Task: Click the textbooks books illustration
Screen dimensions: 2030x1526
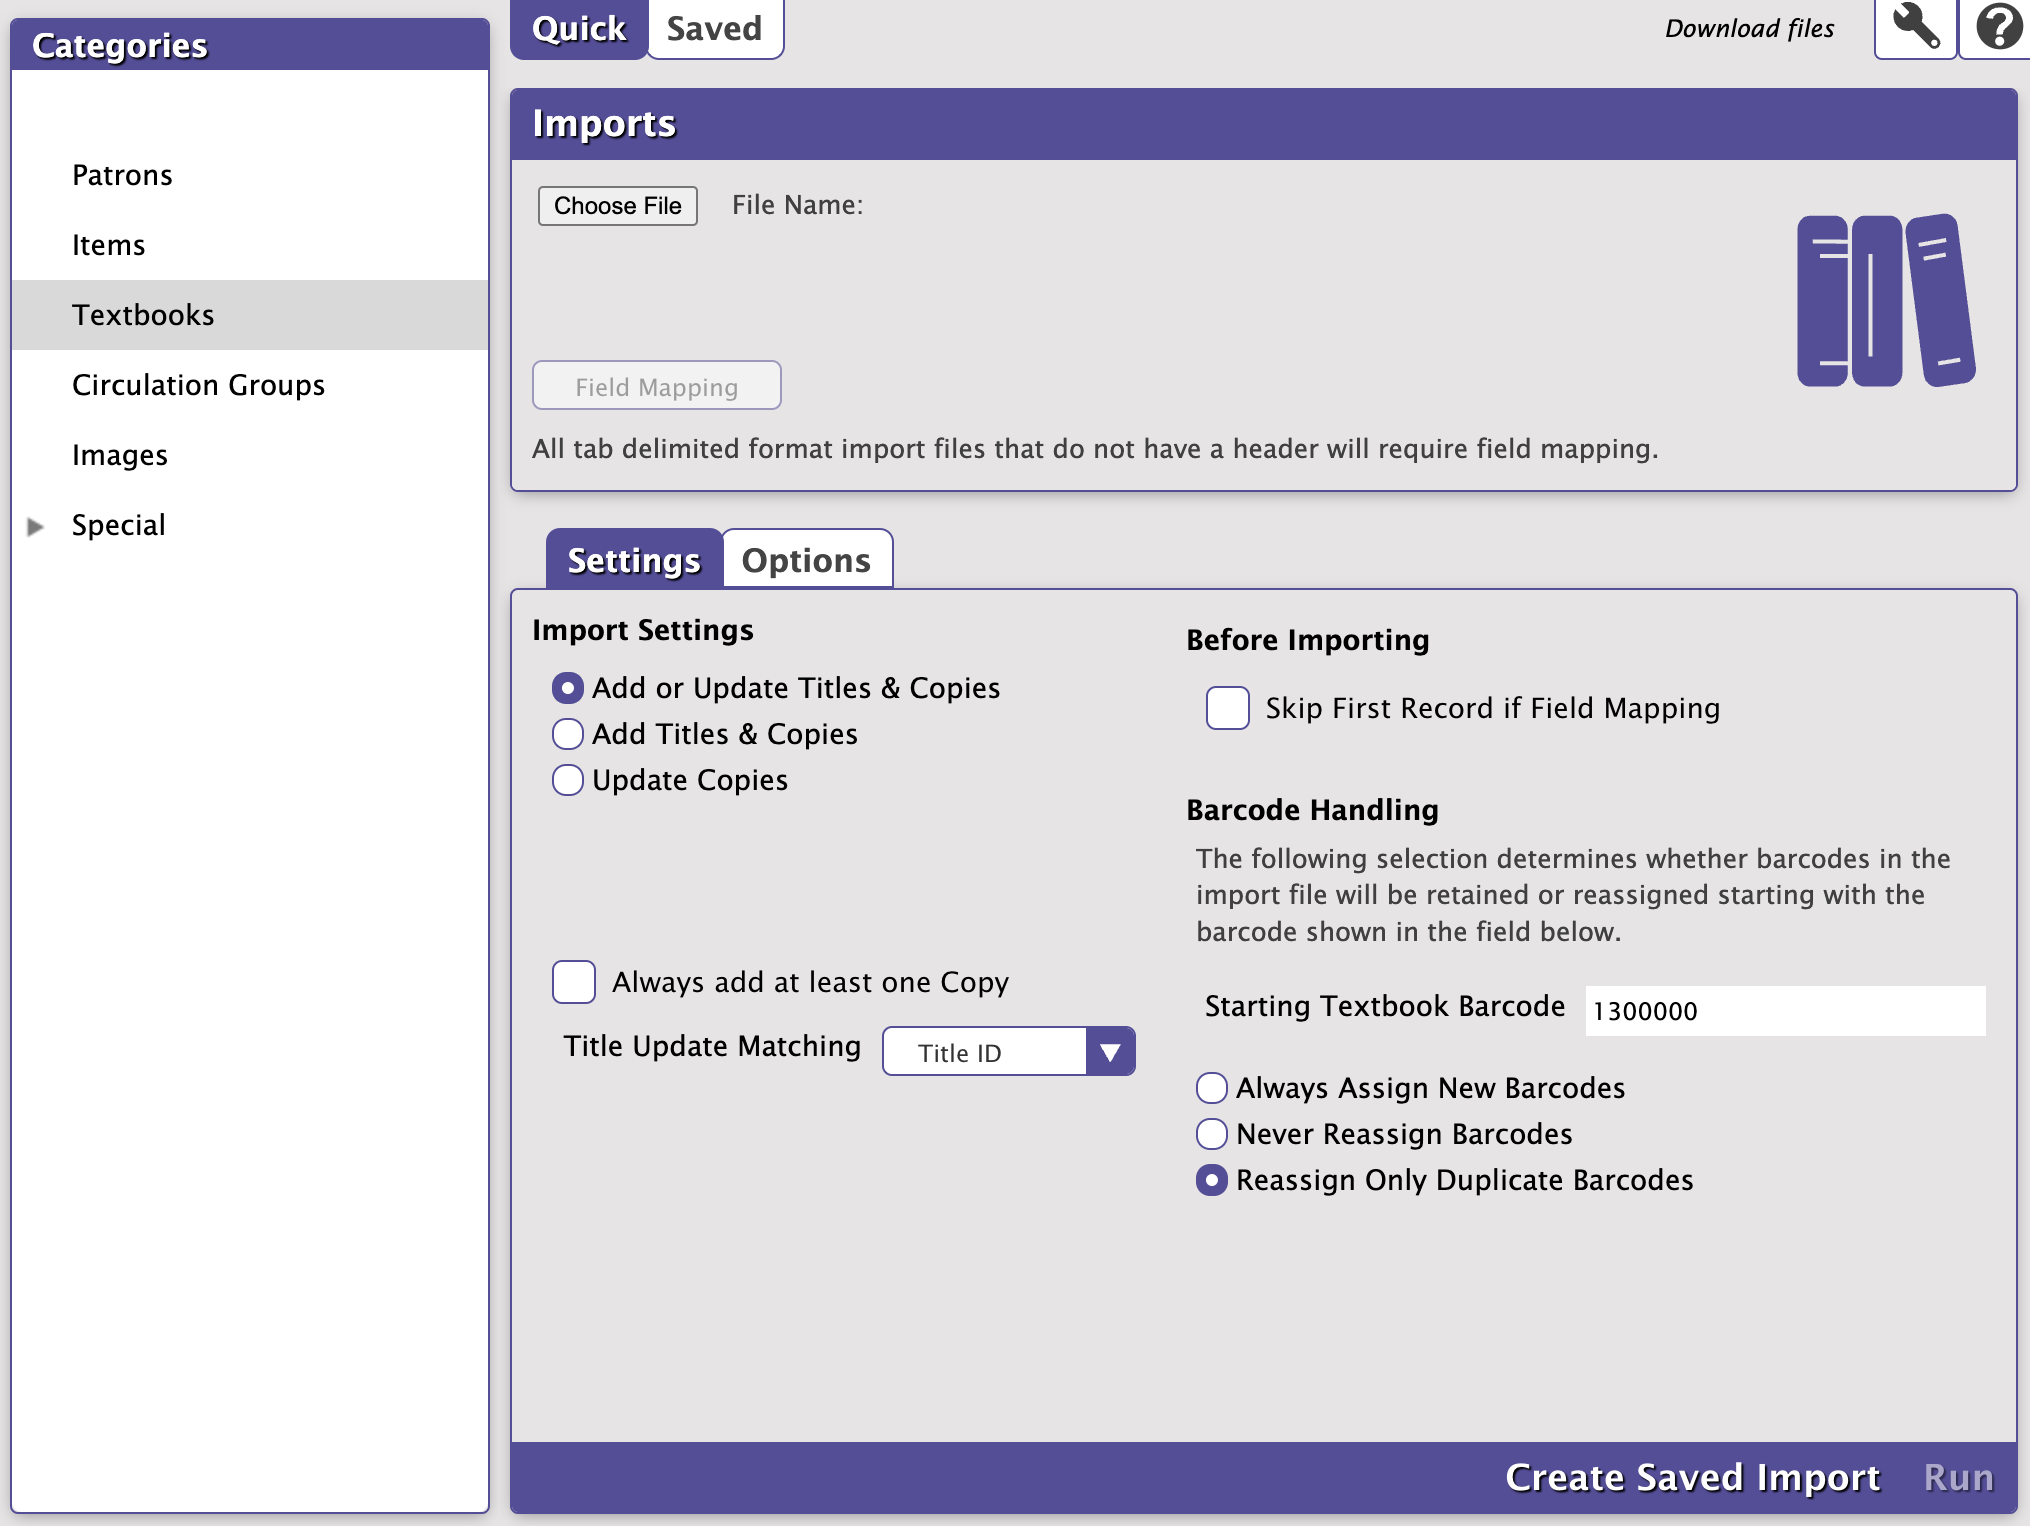Action: pyautogui.click(x=1884, y=300)
